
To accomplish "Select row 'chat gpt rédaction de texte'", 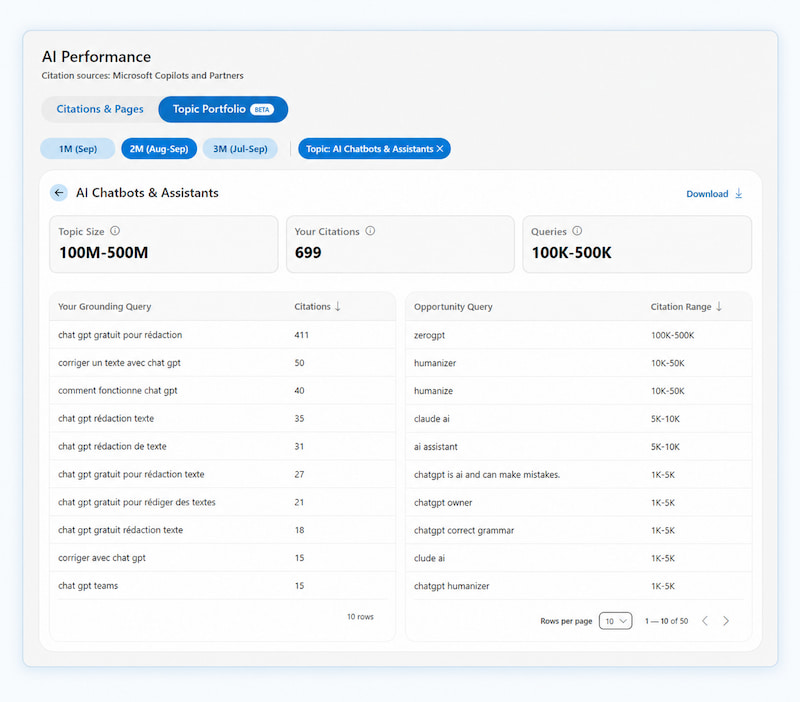I will 222,446.
